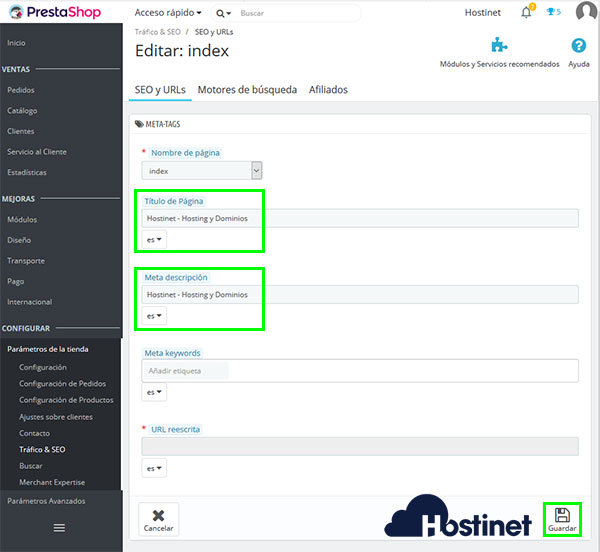The height and width of the screenshot is (552, 600).
Task: Switch to Motores de búsqueda tab
Action: coord(247,90)
